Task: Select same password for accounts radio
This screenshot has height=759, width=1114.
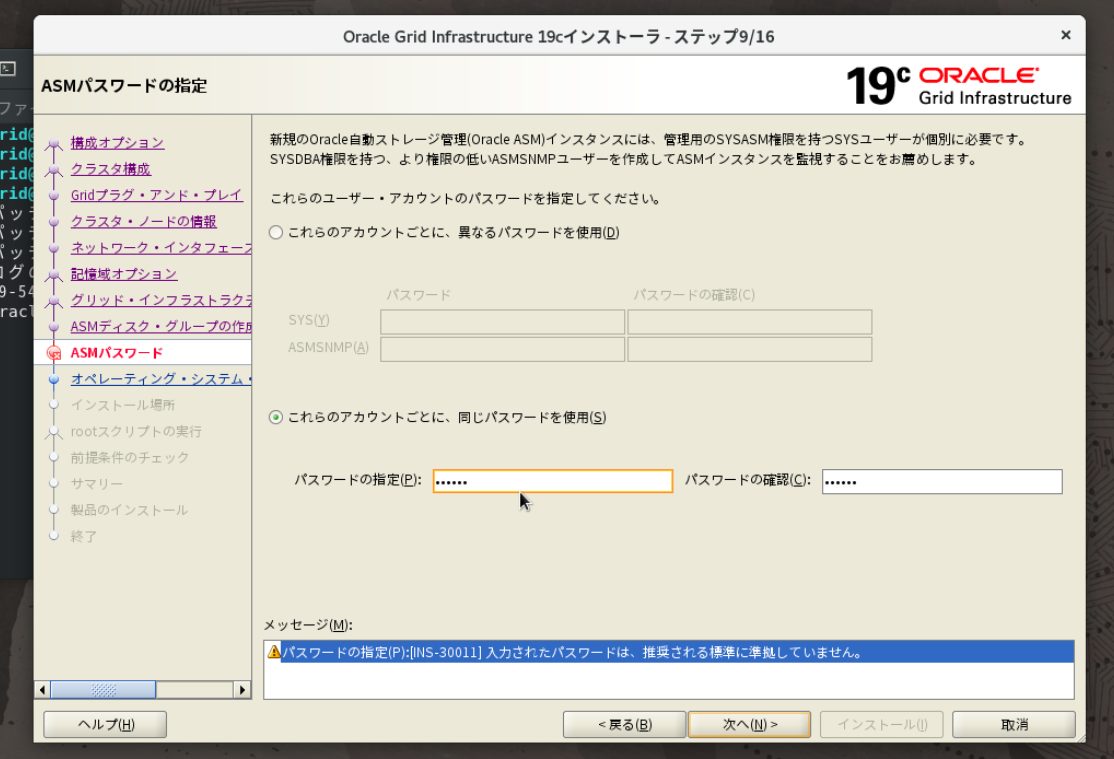Action: click(x=276, y=417)
